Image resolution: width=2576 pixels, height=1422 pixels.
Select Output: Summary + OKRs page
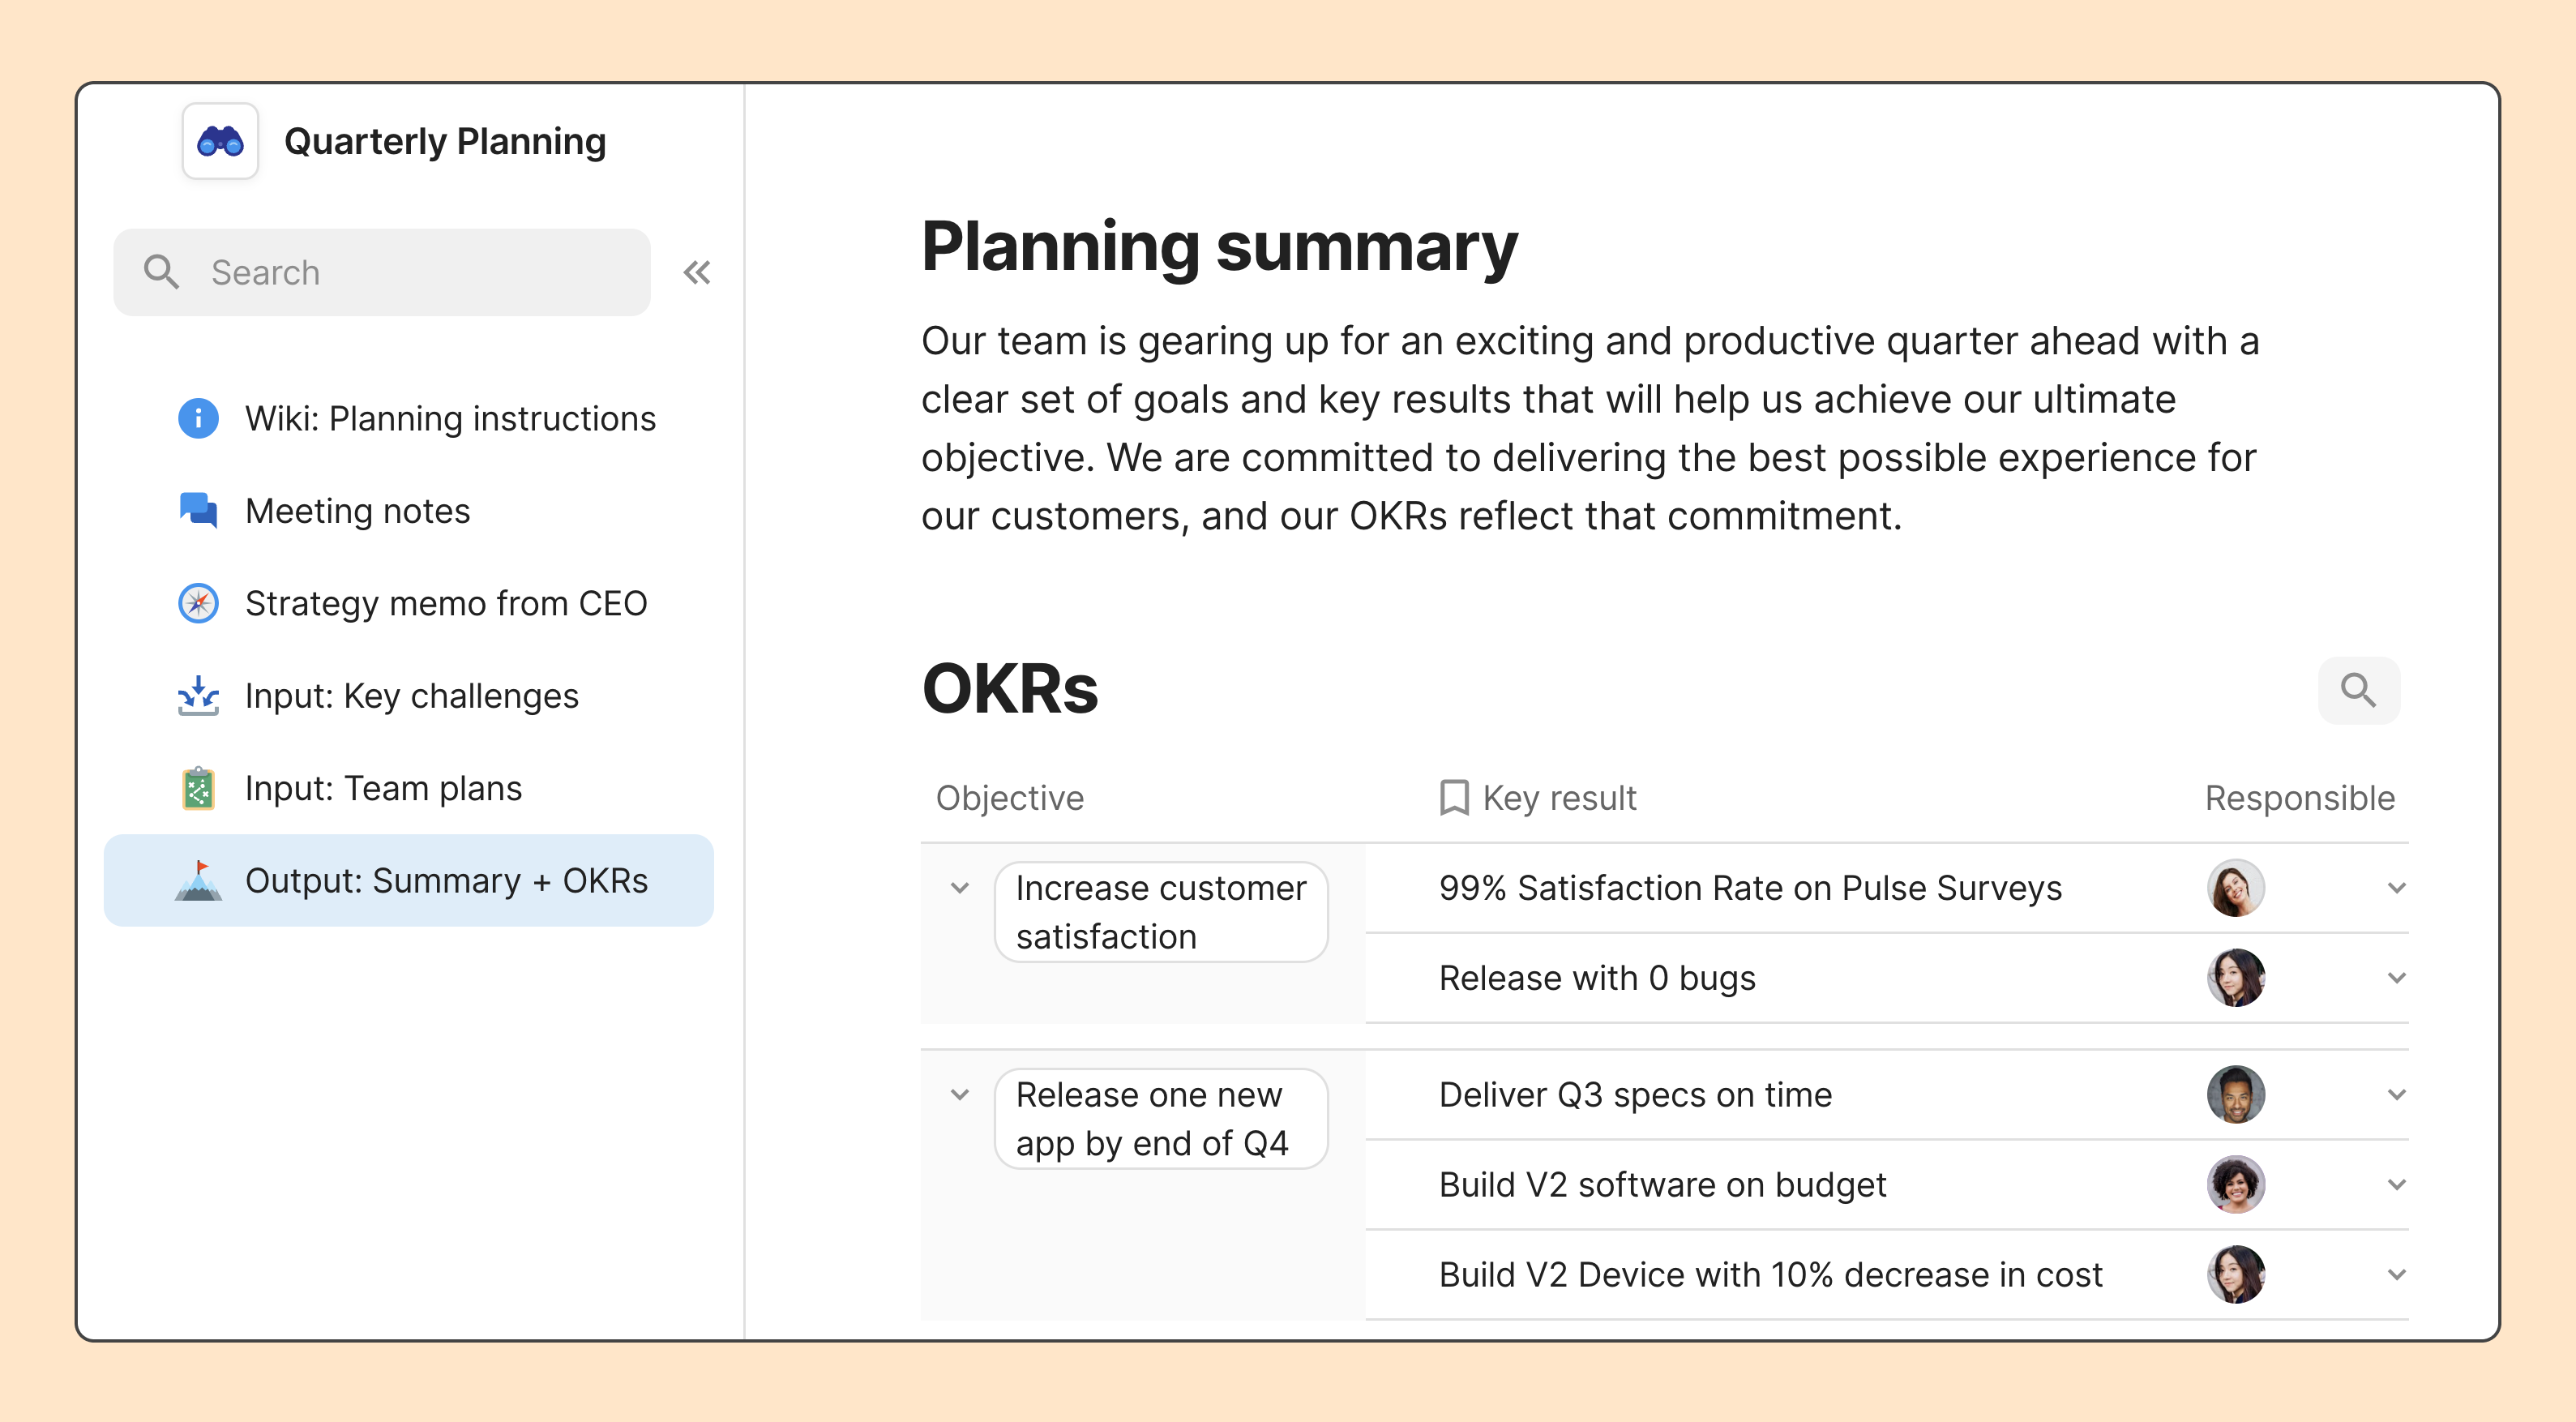pyautogui.click(x=446, y=881)
